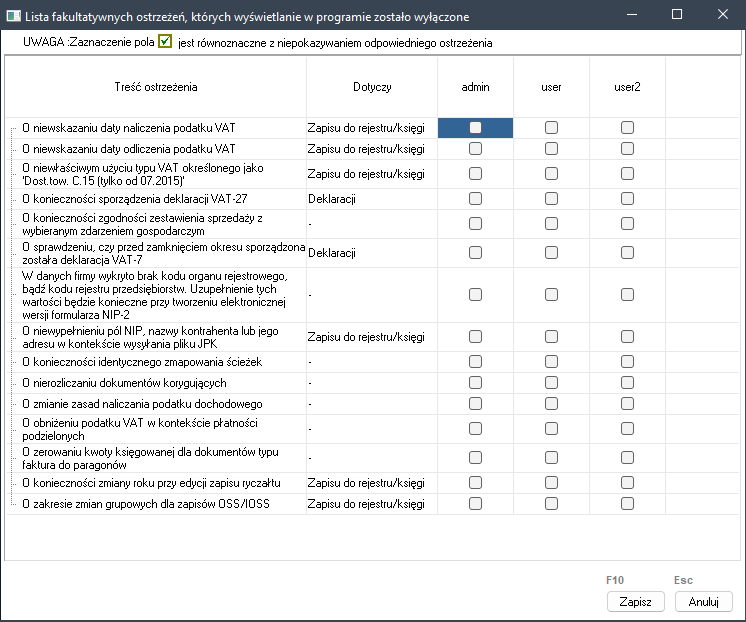Tick user checkbox for 'formularza NIP-2' warning
746x622 pixels.
pyautogui.click(x=551, y=295)
